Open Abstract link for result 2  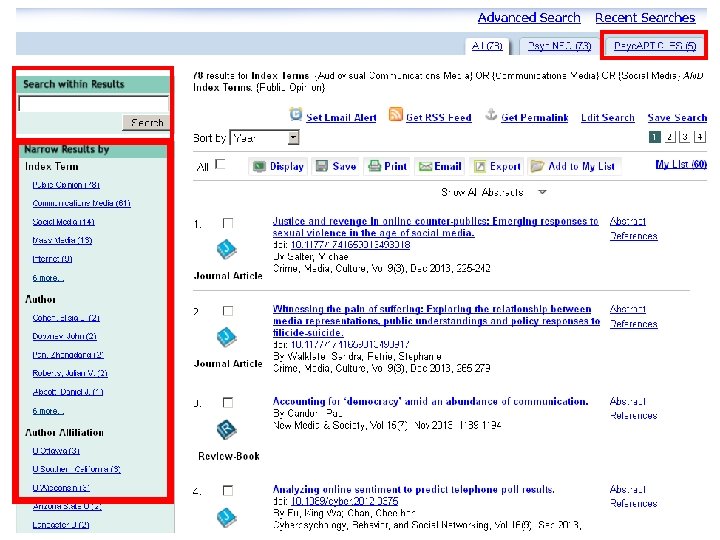click(628, 309)
